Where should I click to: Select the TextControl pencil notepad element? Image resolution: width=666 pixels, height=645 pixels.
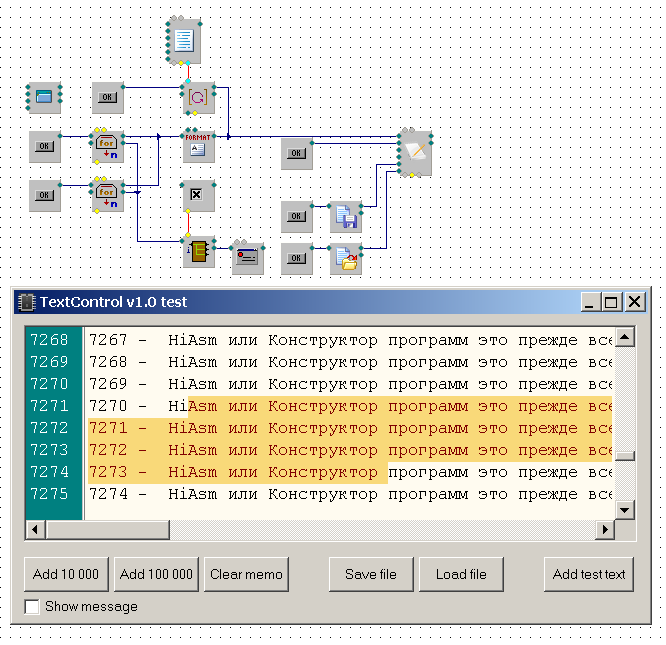click(x=415, y=153)
